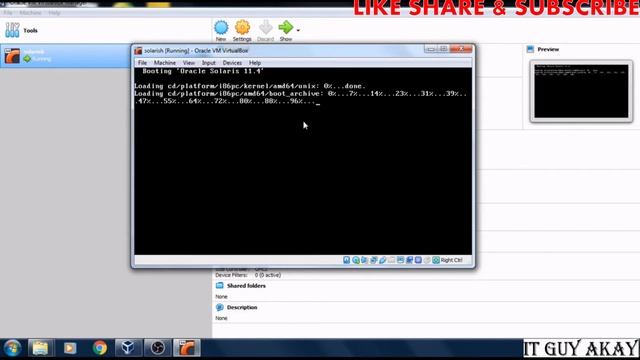This screenshot has width=640, height=360.
Task: Launch Google Chrome from the taskbar
Action: [x=100, y=348]
